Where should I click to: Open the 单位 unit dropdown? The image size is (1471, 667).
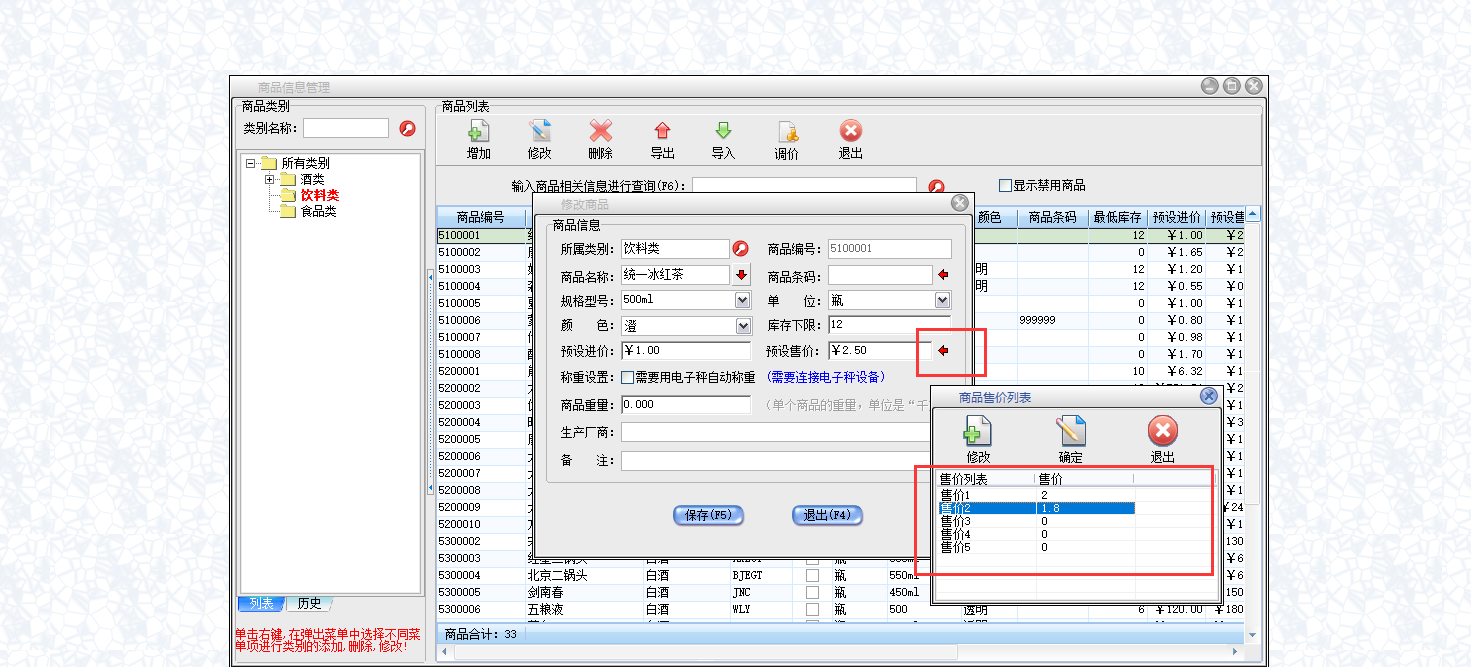(942, 300)
